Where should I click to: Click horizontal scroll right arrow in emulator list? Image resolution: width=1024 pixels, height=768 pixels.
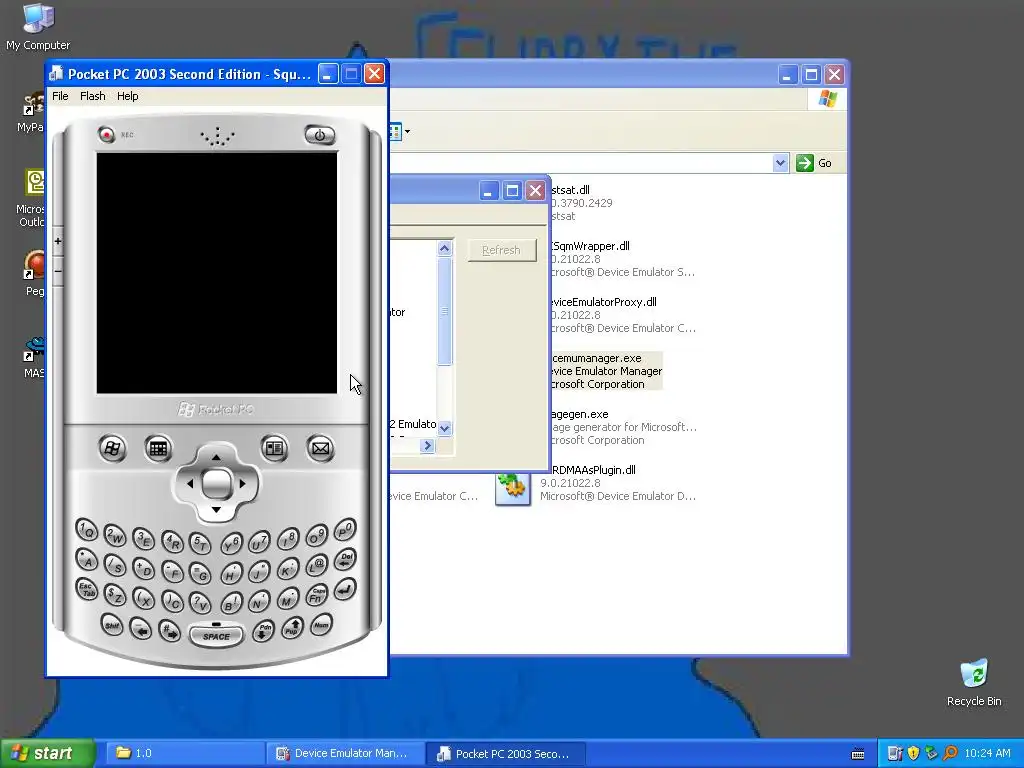point(428,445)
